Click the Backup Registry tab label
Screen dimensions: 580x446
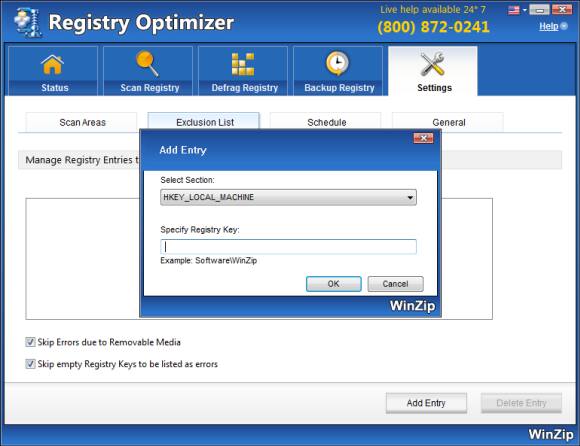tap(339, 88)
